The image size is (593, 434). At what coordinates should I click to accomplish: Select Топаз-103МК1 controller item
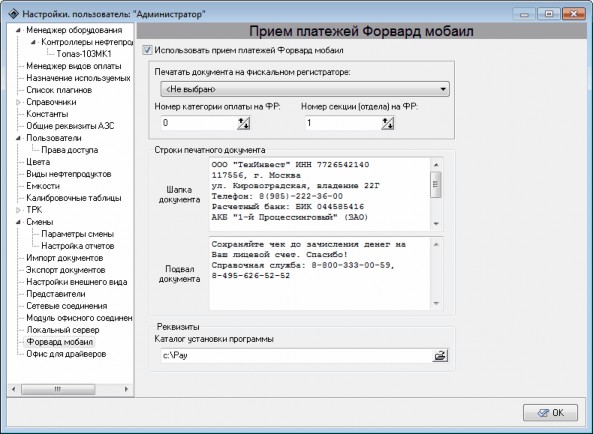click(x=84, y=54)
